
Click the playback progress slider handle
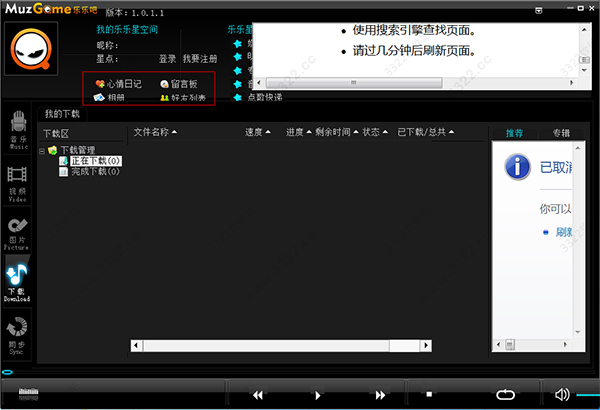[x=7, y=372]
